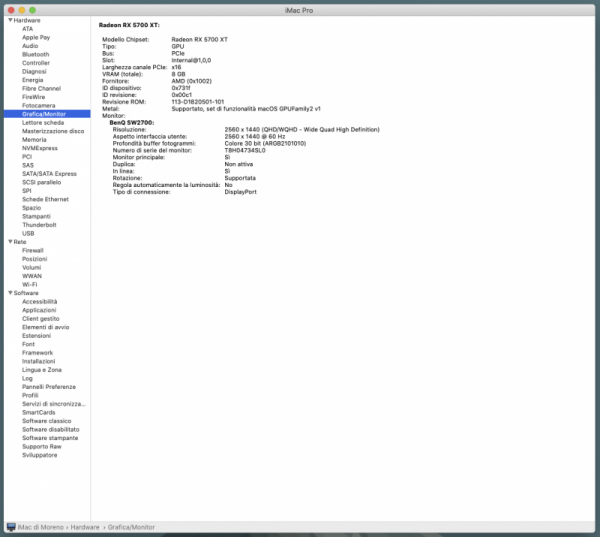Open the Spazio storage entry
The width and height of the screenshot is (600, 537).
pos(31,208)
